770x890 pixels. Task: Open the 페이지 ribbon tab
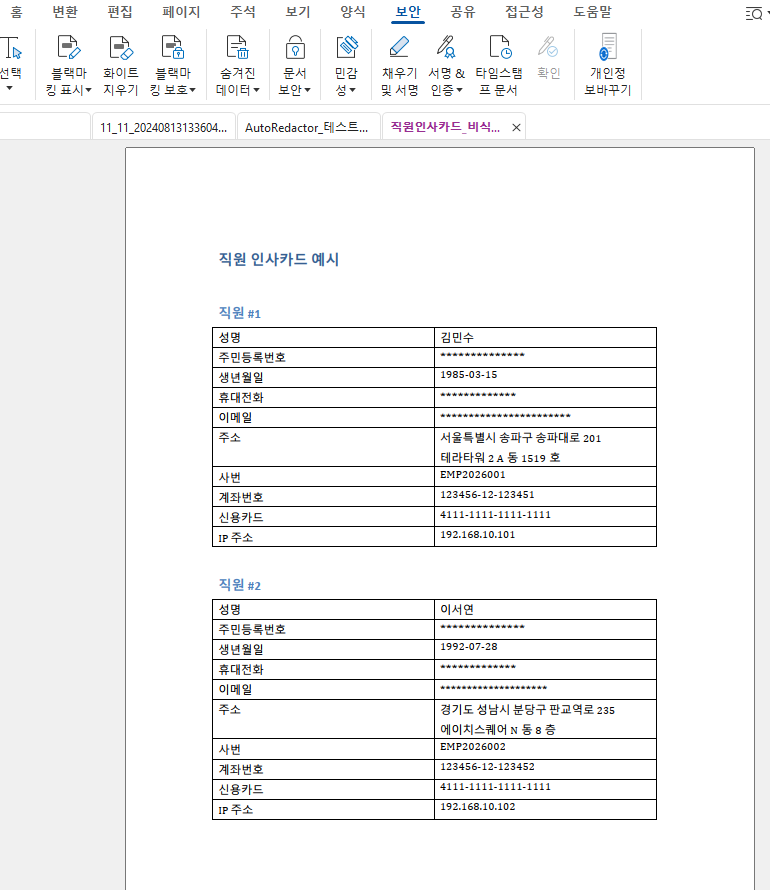pyautogui.click(x=181, y=12)
